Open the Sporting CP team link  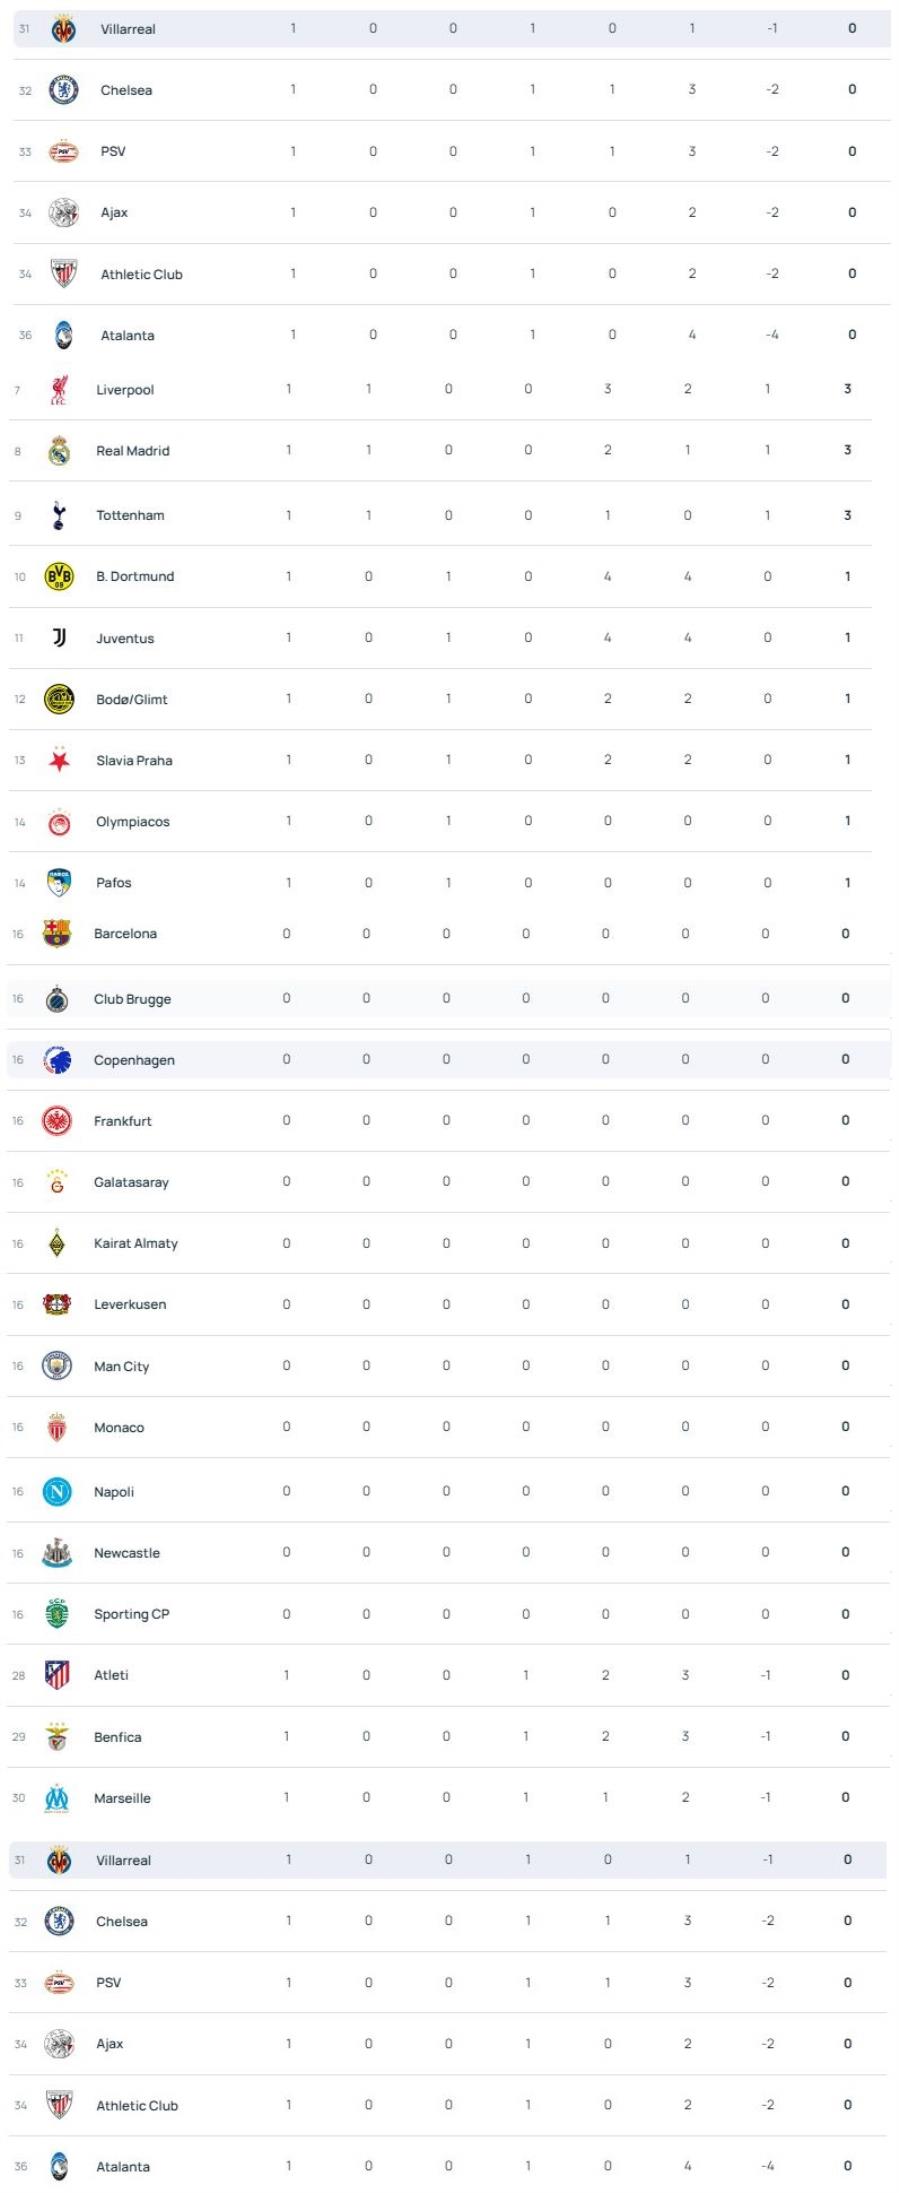(132, 1614)
